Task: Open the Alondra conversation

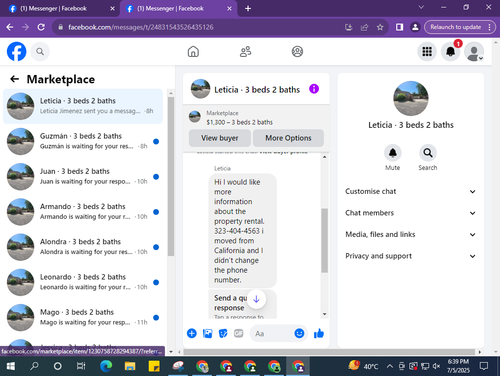Action: pos(83,247)
